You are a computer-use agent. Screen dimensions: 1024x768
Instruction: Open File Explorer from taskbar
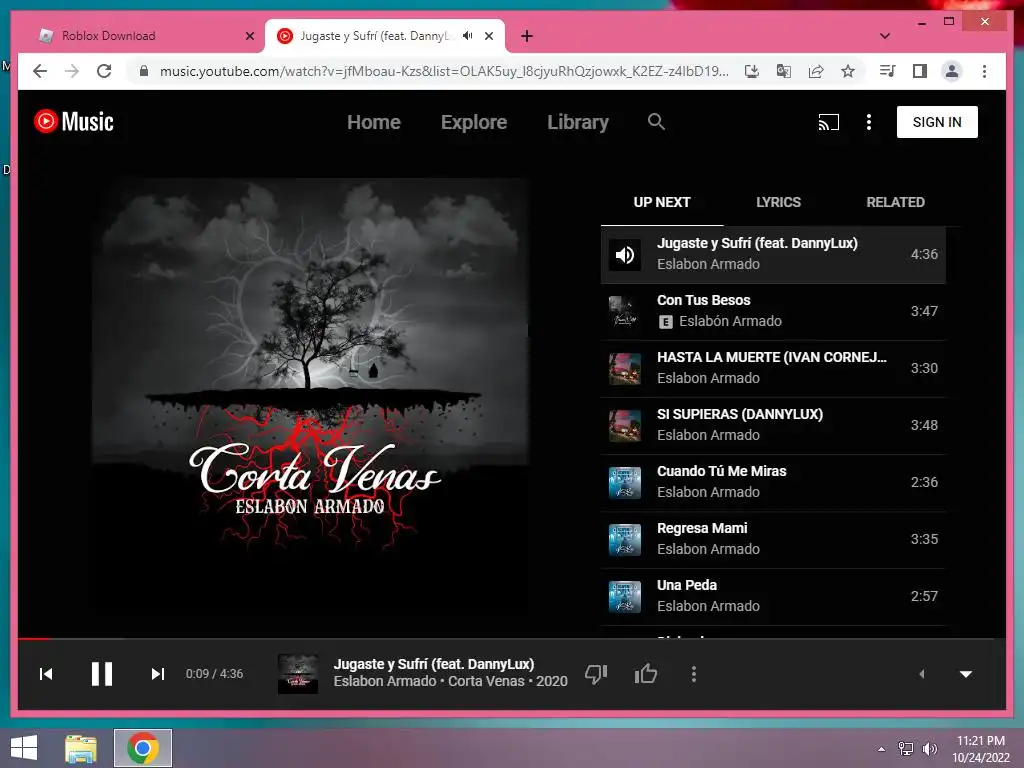tap(81, 748)
